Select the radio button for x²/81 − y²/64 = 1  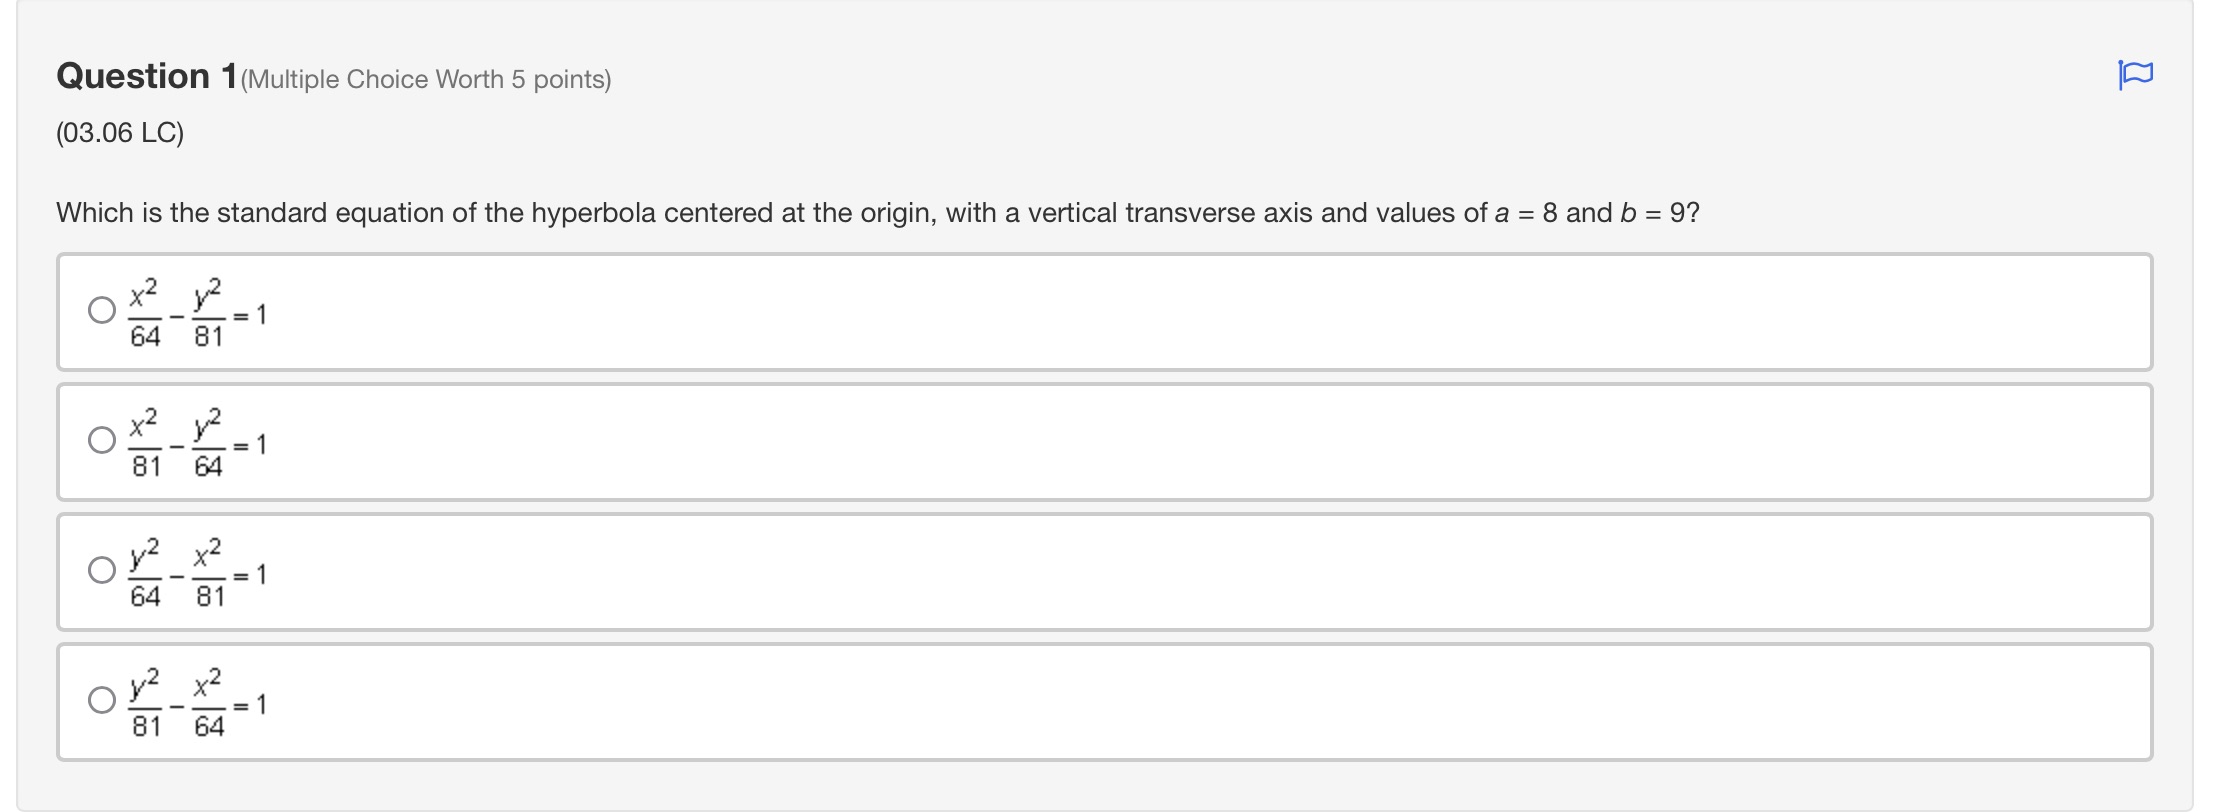point(100,439)
